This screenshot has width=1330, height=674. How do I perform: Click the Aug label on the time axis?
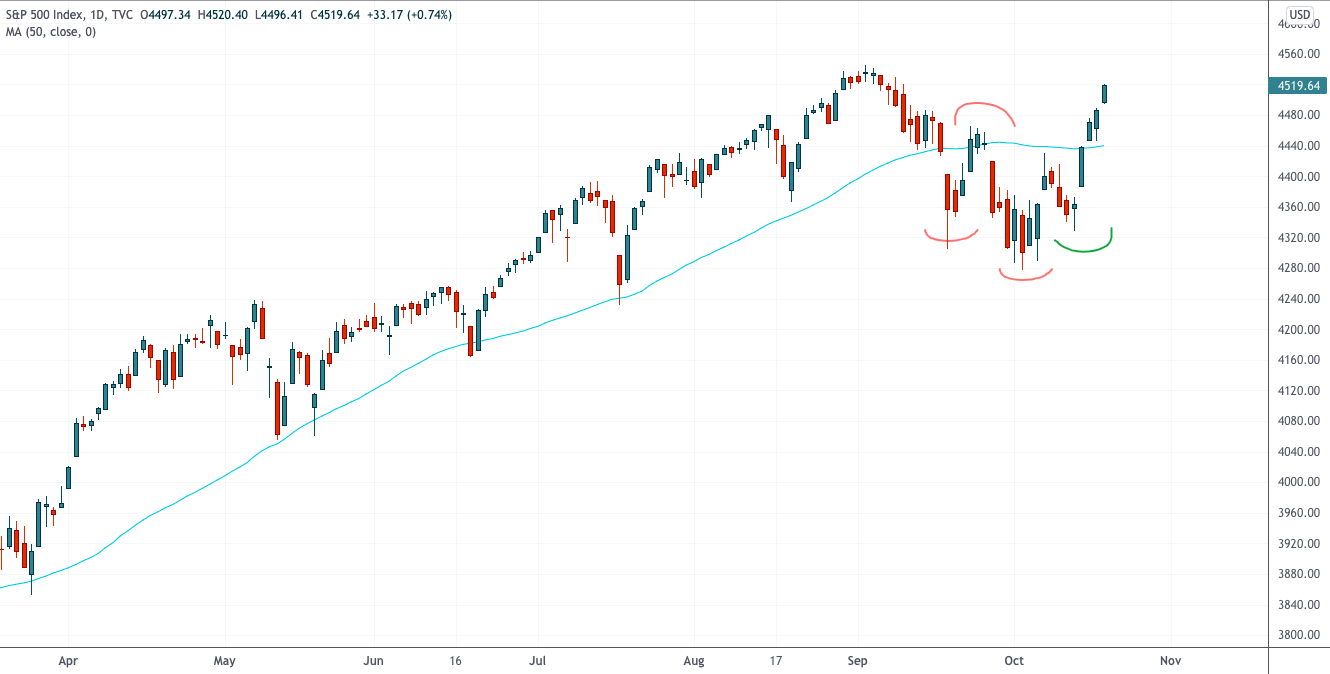[694, 661]
